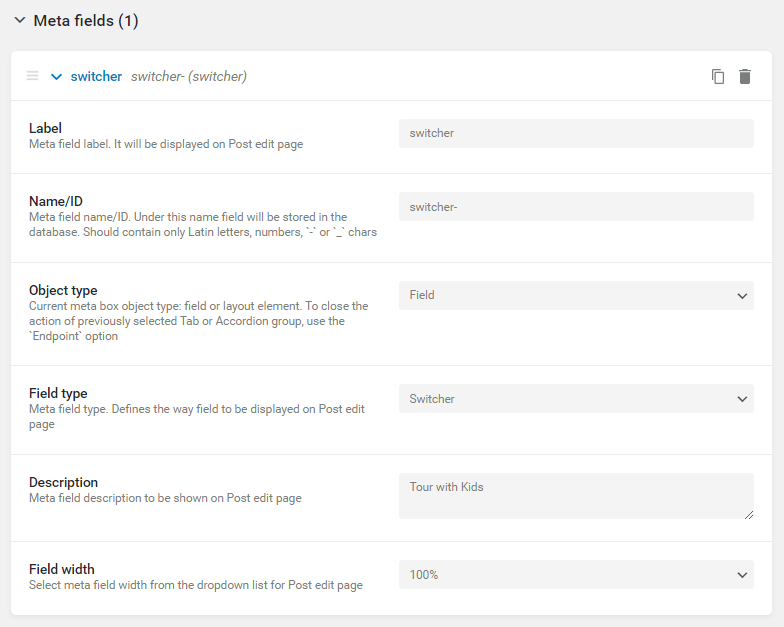Click the Field width dropdown arrow
Image resolution: width=784 pixels, height=627 pixels.
(x=742, y=575)
